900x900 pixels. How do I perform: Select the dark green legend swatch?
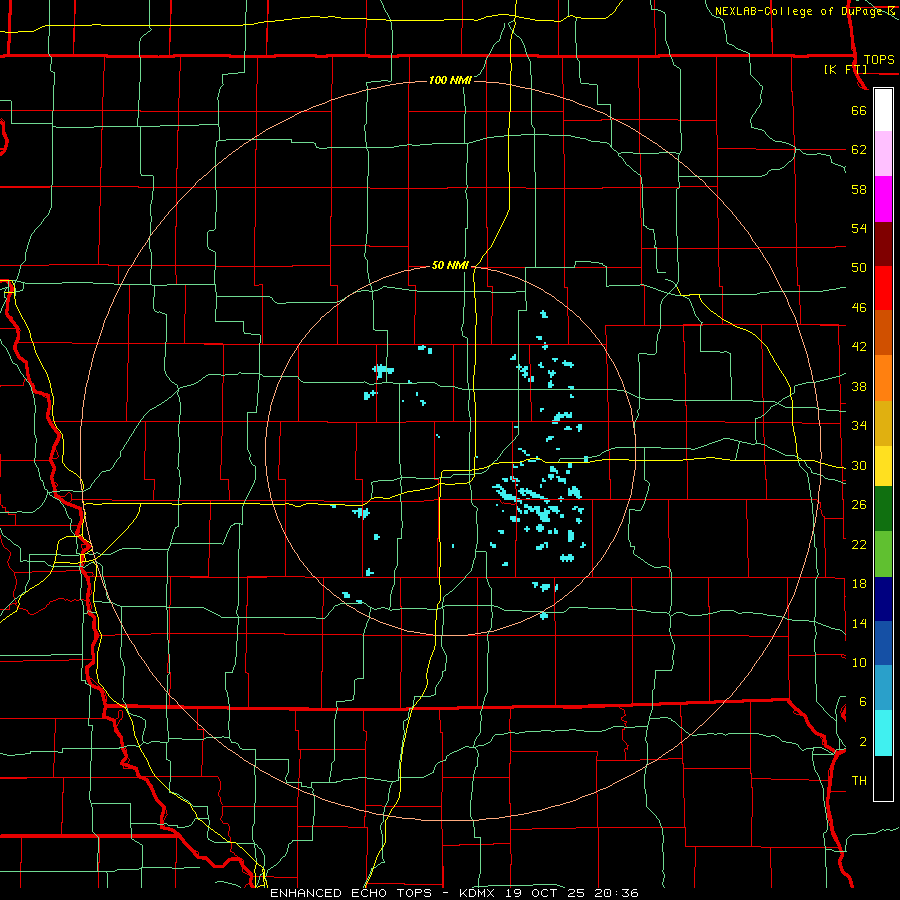[x=883, y=509]
